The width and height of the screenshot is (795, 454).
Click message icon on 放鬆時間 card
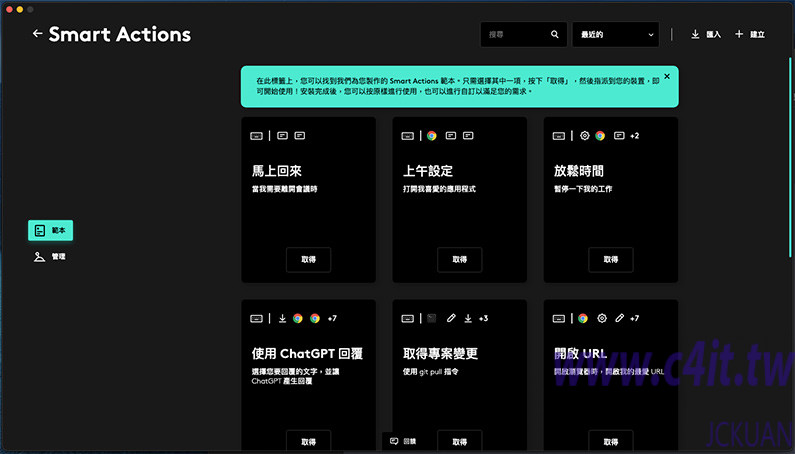point(619,135)
